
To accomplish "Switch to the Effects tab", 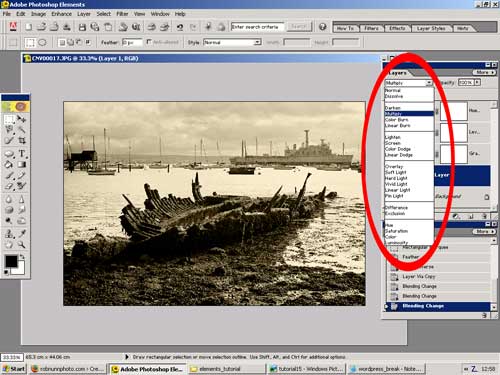I will (x=397, y=28).
